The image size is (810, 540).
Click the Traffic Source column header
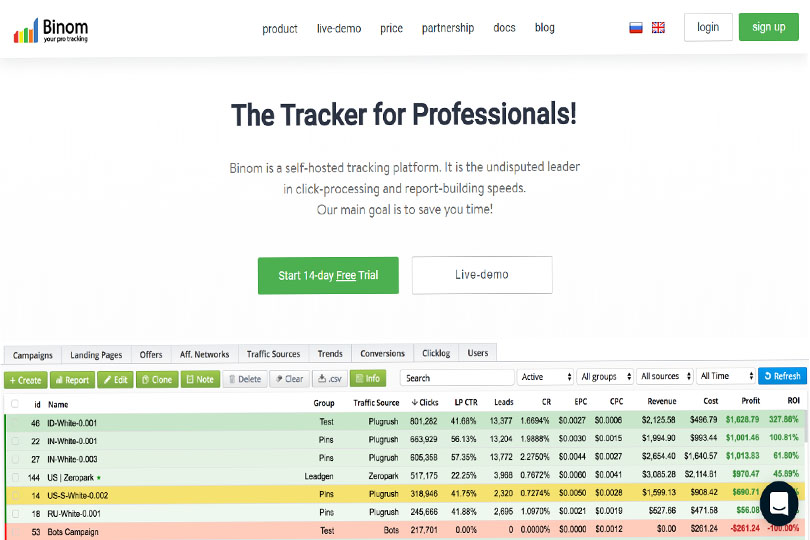(x=376, y=403)
